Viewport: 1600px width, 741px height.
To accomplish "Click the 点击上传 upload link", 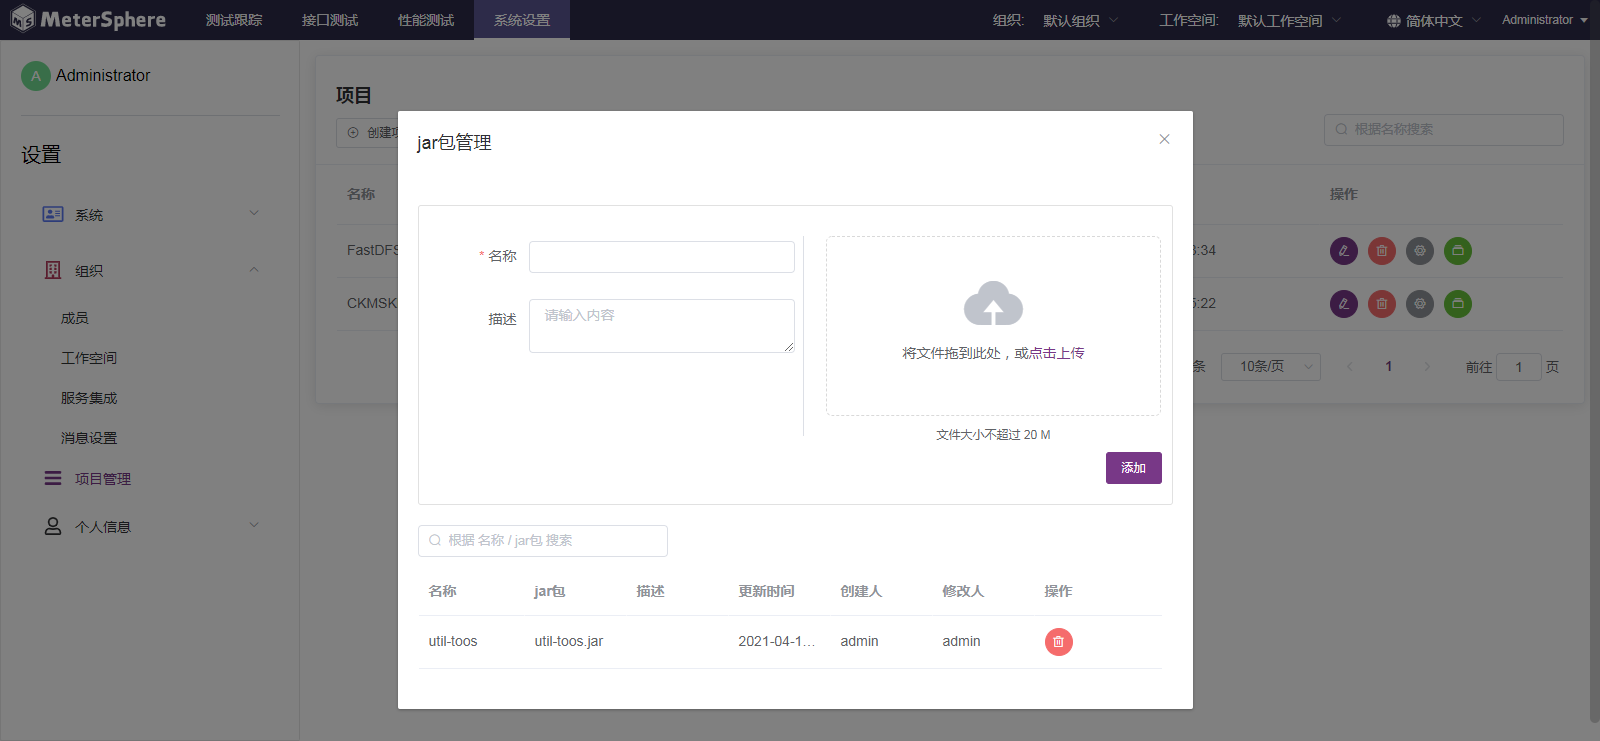I will click(x=1057, y=353).
